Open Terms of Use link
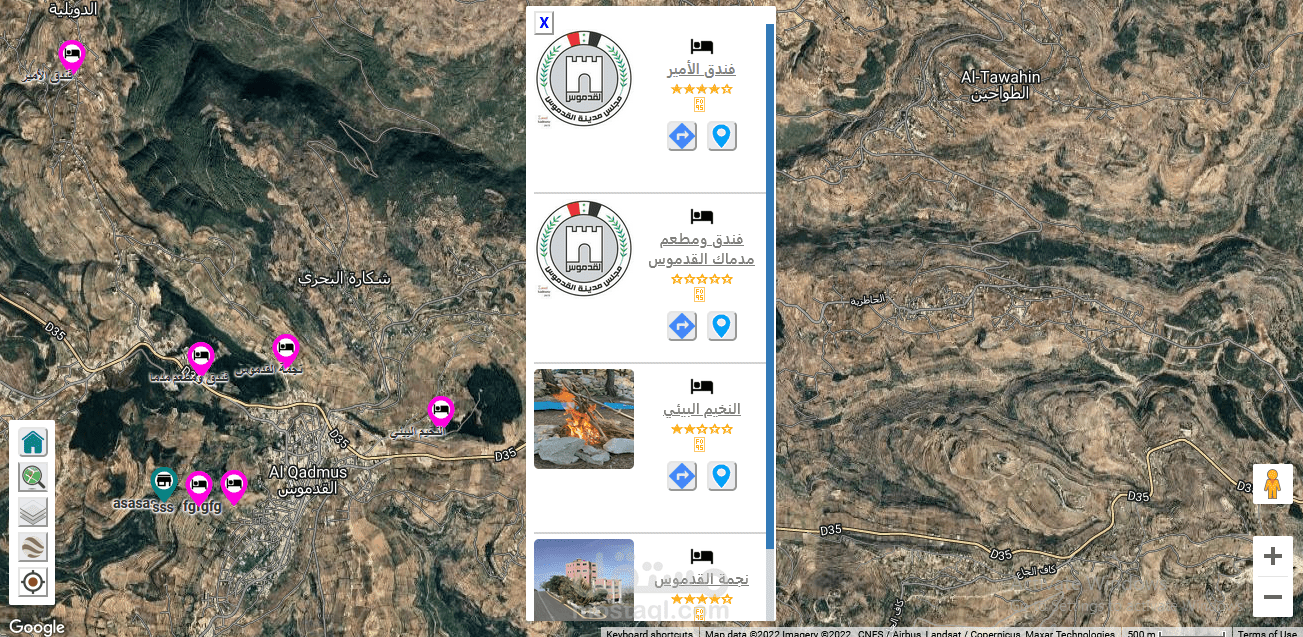Image resolution: width=1303 pixels, height=637 pixels. pyautogui.click(x=1267, y=632)
